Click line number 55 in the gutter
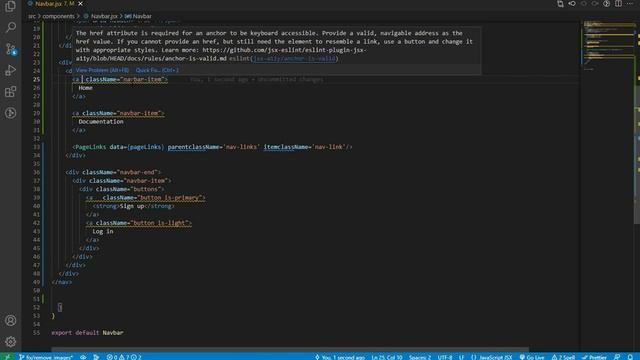The width and height of the screenshot is (640, 360). pyautogui.click(x=37, y=333)
